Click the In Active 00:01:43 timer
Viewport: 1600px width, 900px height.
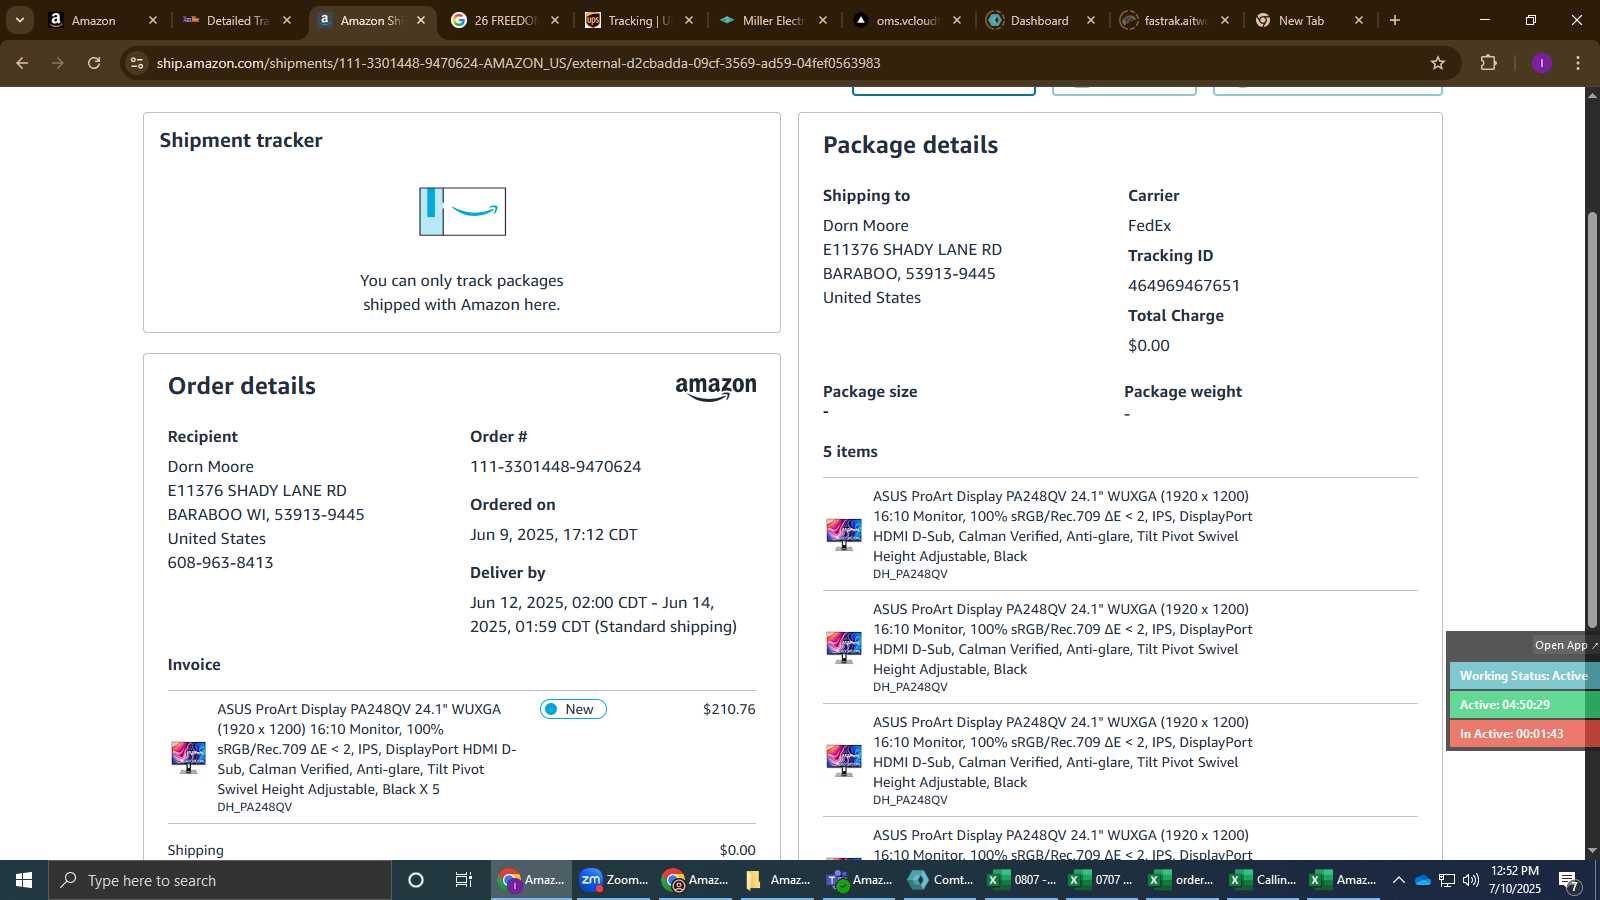[x=1524, y=734]
